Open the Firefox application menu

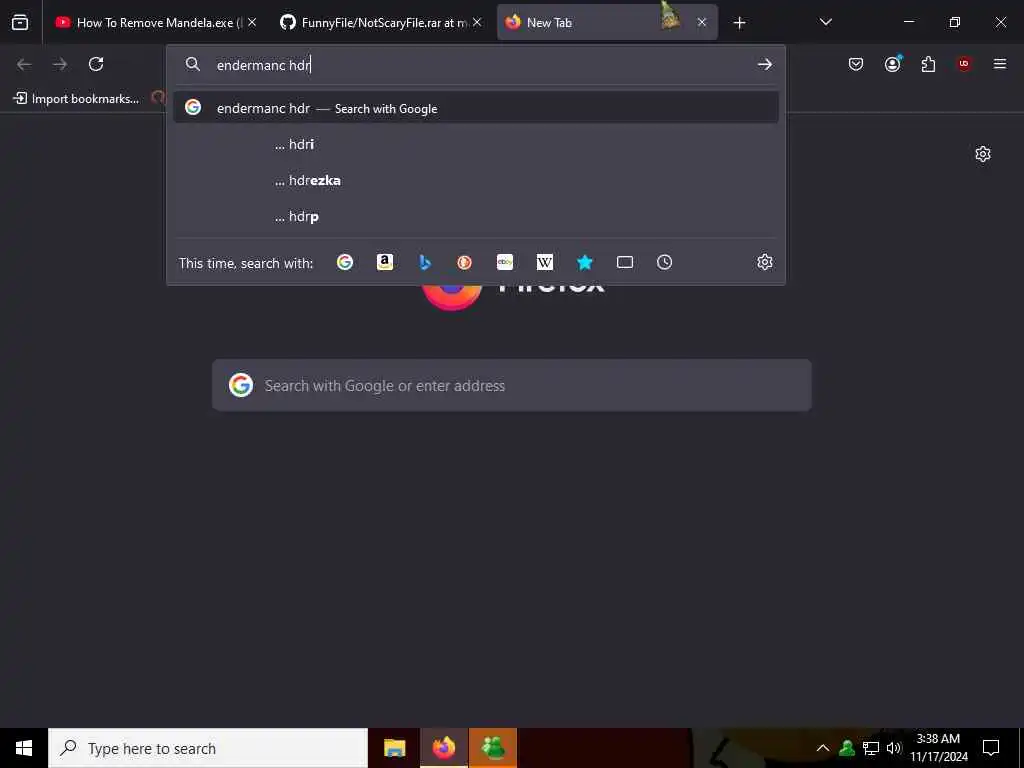(x=1000, y=64)
